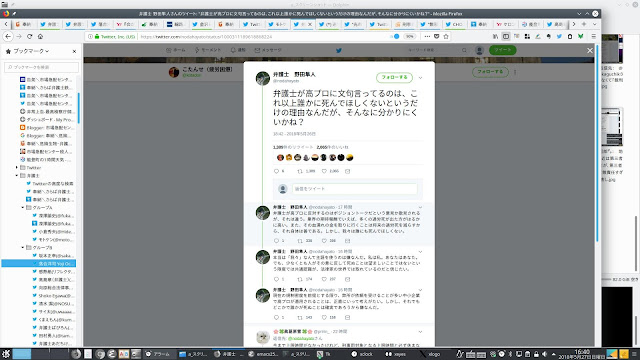Go back with the browser back arrow
The width and height of the screenshot is (640, 360).
(x=8, y=36)
